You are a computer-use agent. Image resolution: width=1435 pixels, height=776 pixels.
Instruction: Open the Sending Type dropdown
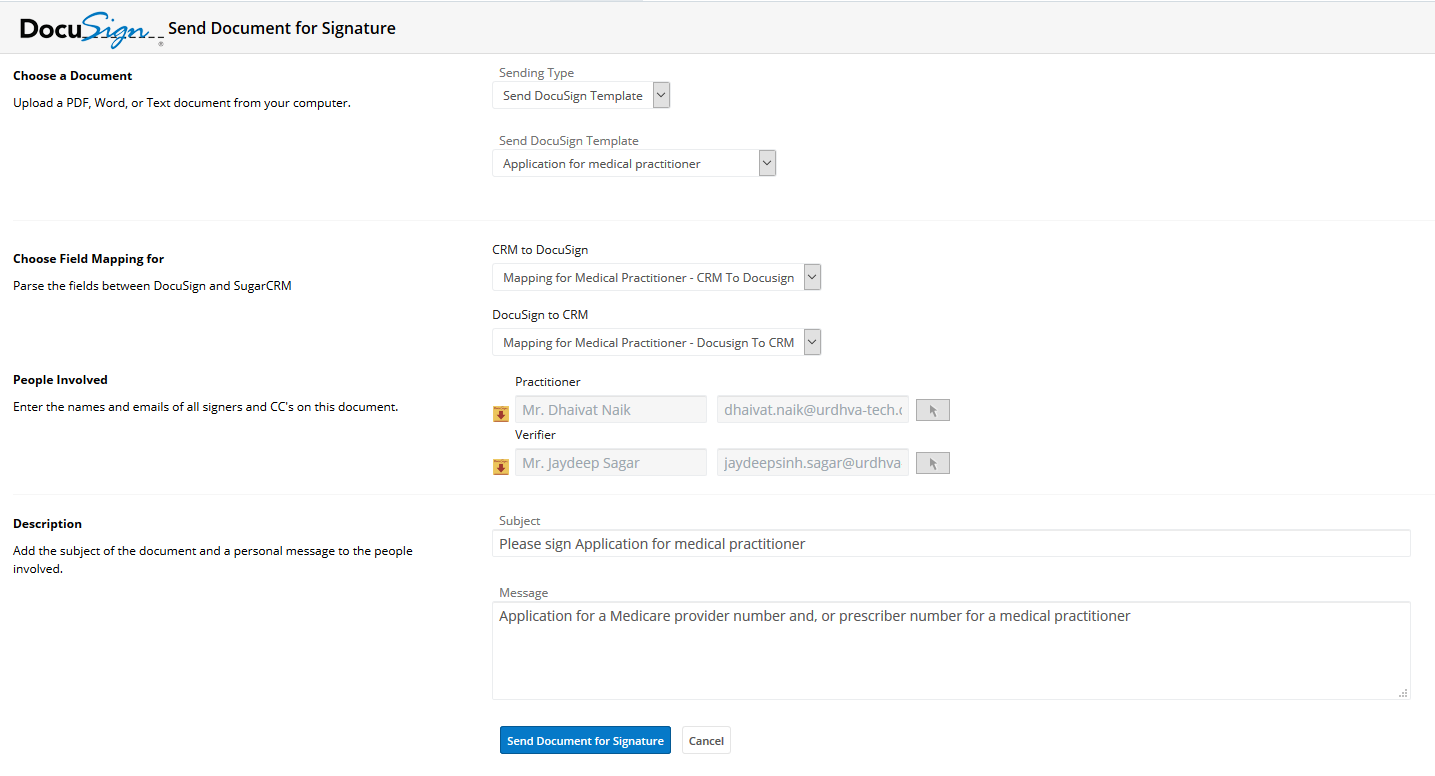click(x=581, y=95)
